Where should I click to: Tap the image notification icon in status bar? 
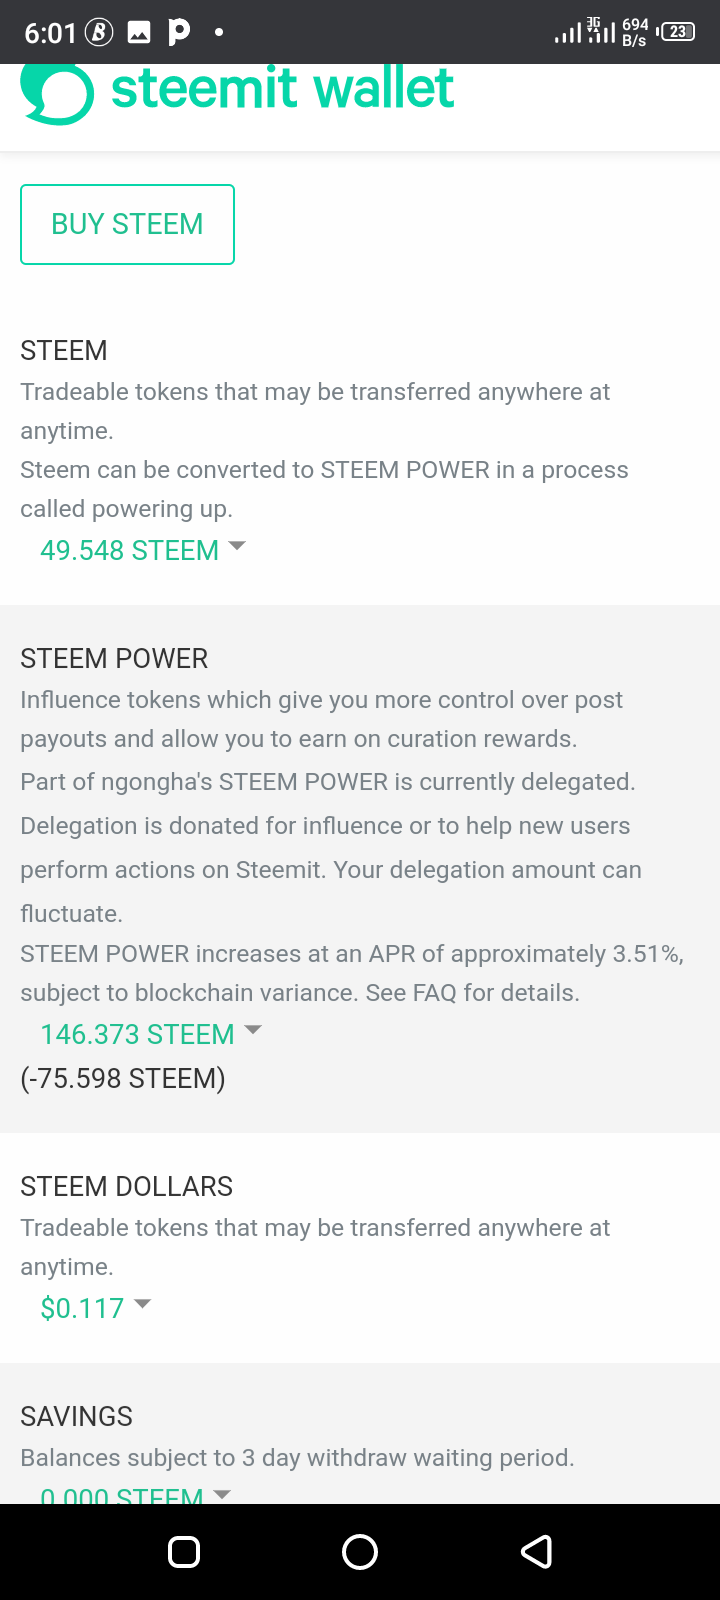click(139, 33)
